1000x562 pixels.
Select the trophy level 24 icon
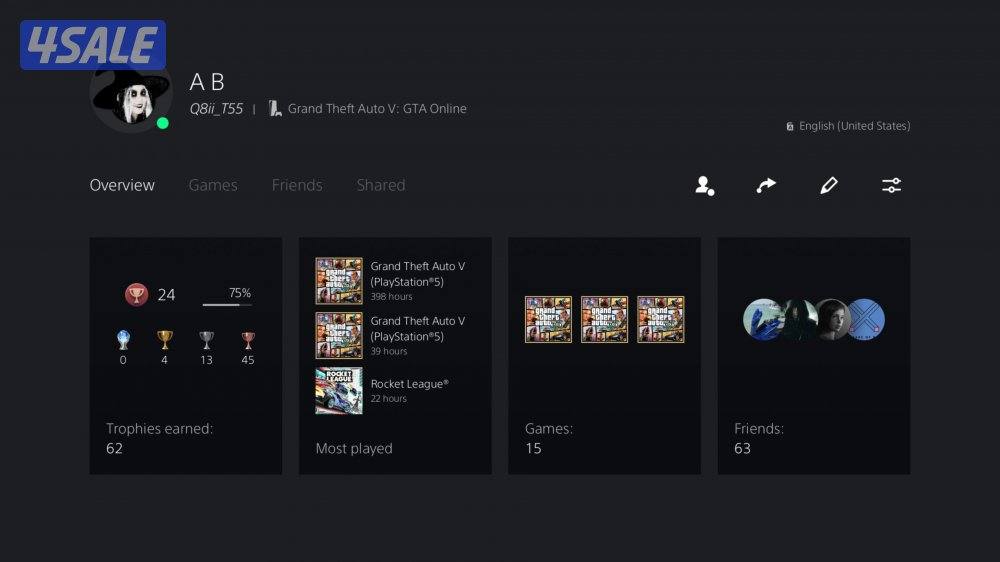click(x=136, y=294)
